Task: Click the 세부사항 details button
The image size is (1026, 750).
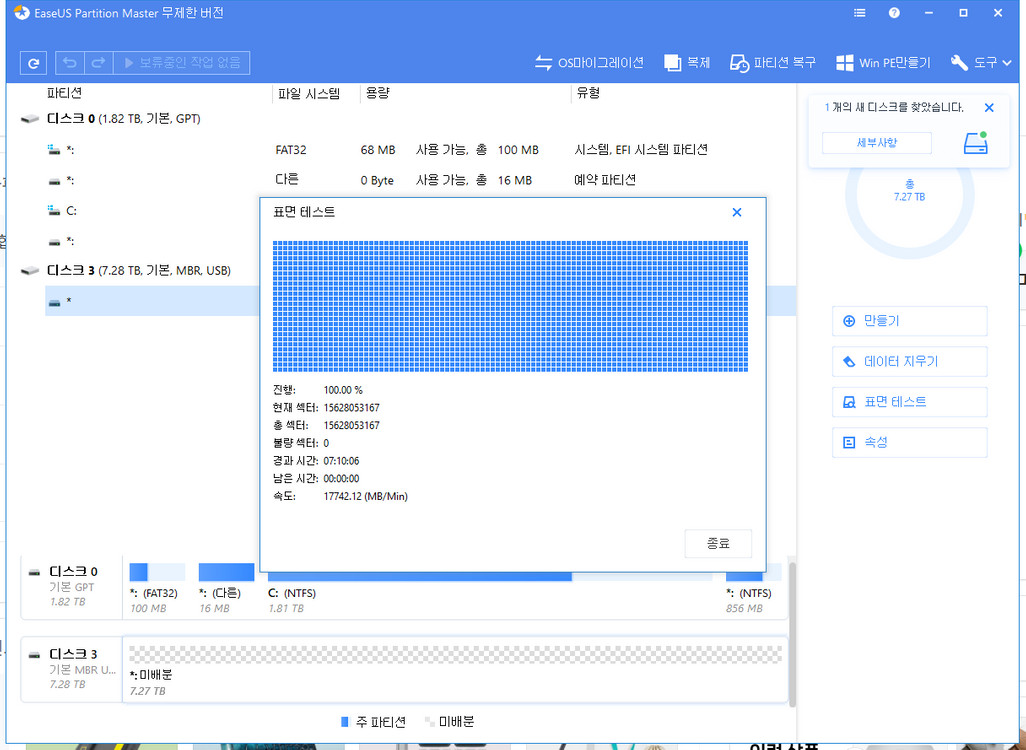Action: coord(877,143)
